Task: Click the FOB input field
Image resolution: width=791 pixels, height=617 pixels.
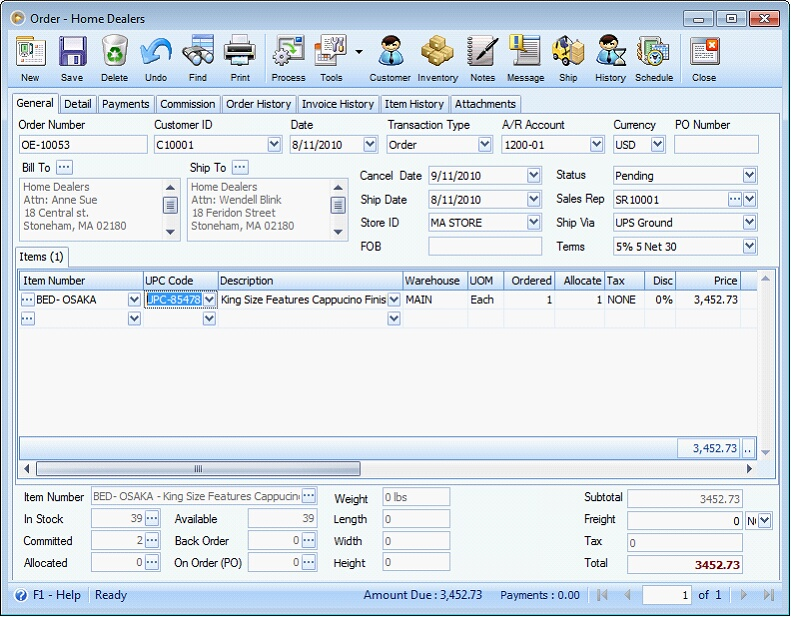Action: tap(485, 246)
